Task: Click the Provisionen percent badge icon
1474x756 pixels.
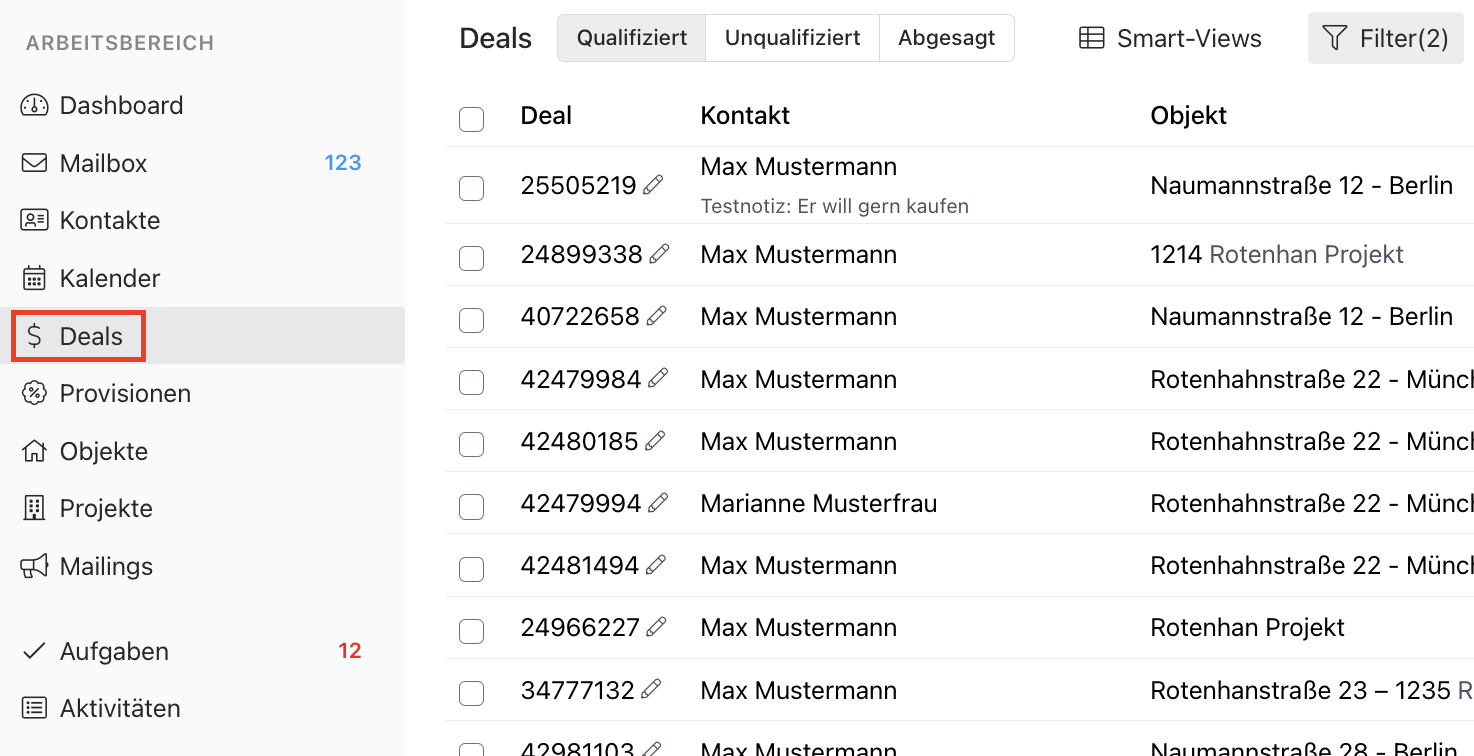Action: [34, 393]
